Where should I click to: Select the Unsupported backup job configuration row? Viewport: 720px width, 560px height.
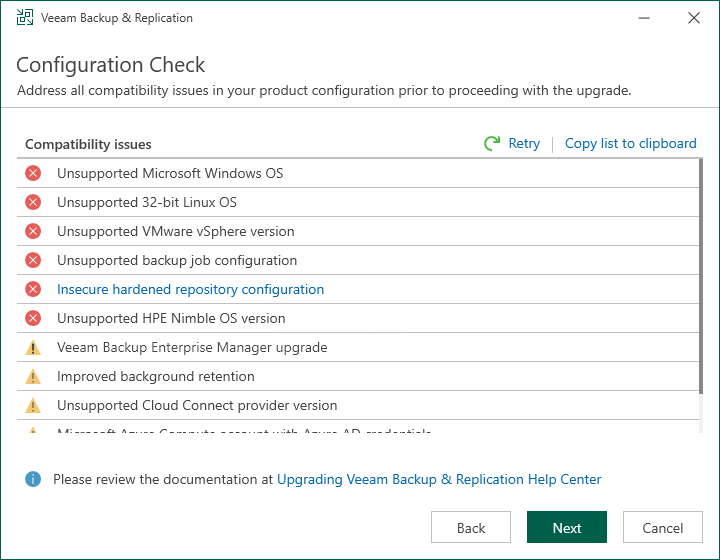tap(358, 260)
